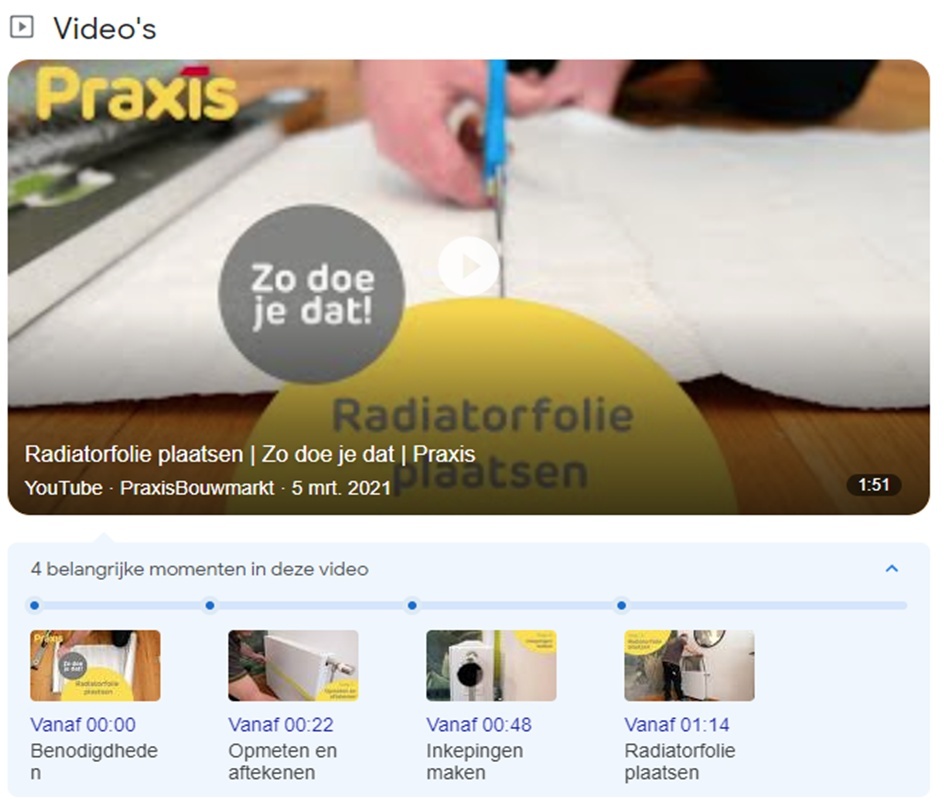The height and width of the screenshot is (810, 949).
Task: Click the 4 belangrijke momenten in deze video heading
Action: coord(200,569)
